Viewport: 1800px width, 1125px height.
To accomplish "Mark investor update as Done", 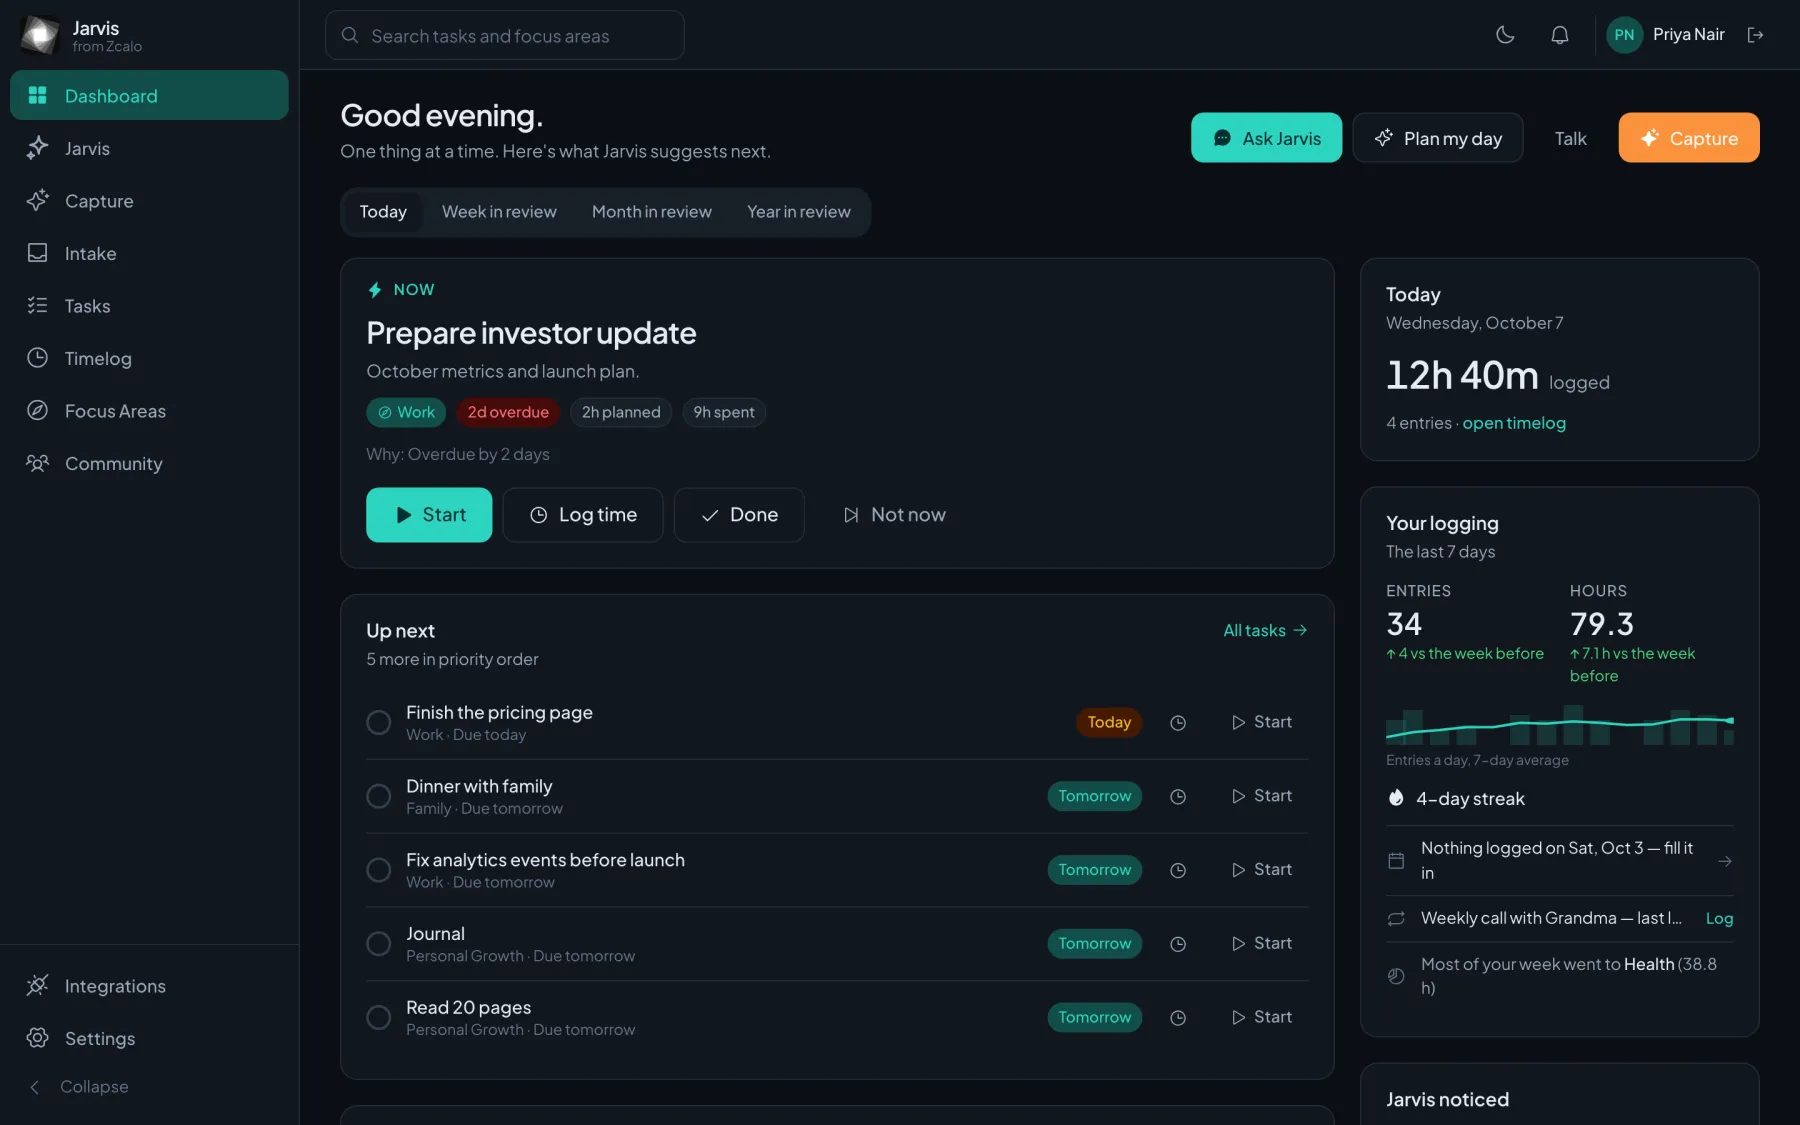I will coord(739,515).
